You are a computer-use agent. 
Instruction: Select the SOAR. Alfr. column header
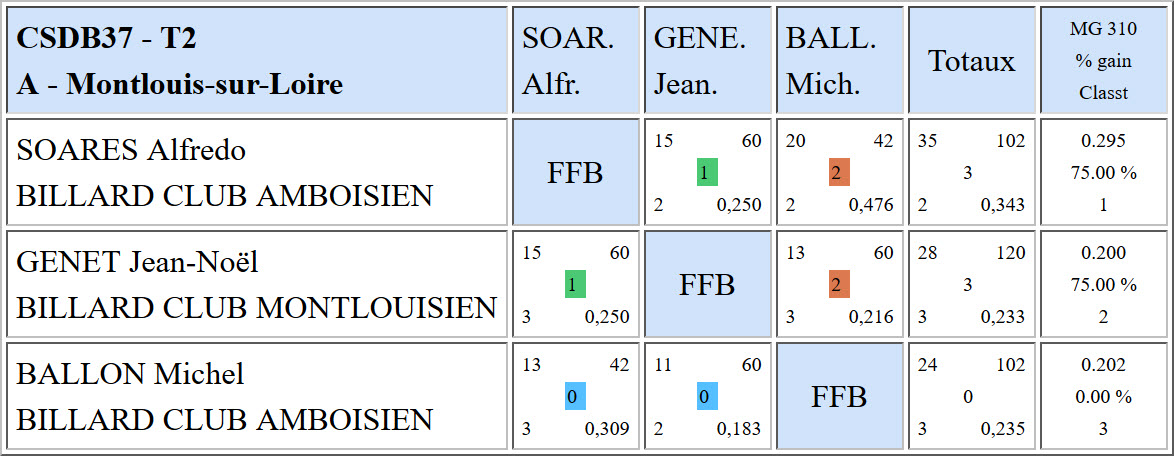pyautogui.click(x=576, y=61)
